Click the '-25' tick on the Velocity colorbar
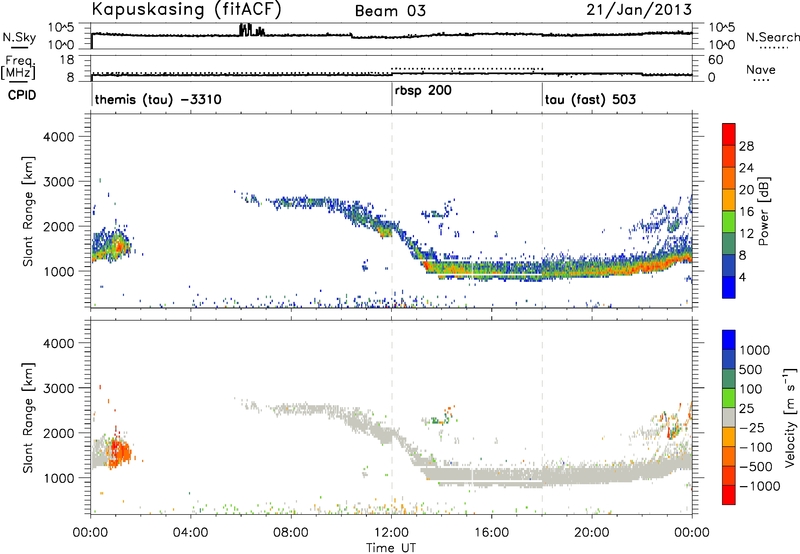This screenshot has width=800, height=554. (752, 428)
